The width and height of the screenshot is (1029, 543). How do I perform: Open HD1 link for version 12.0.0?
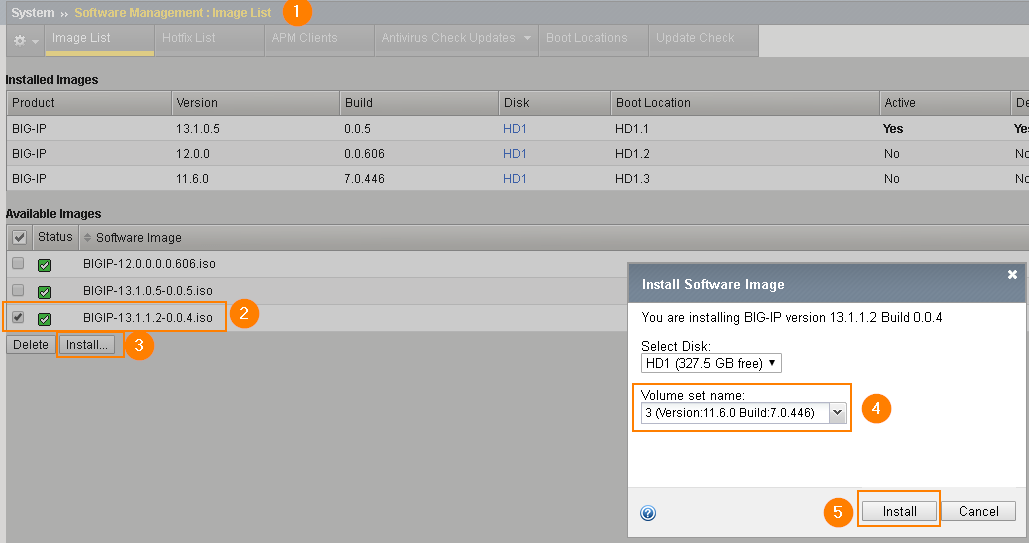point(514,154)
